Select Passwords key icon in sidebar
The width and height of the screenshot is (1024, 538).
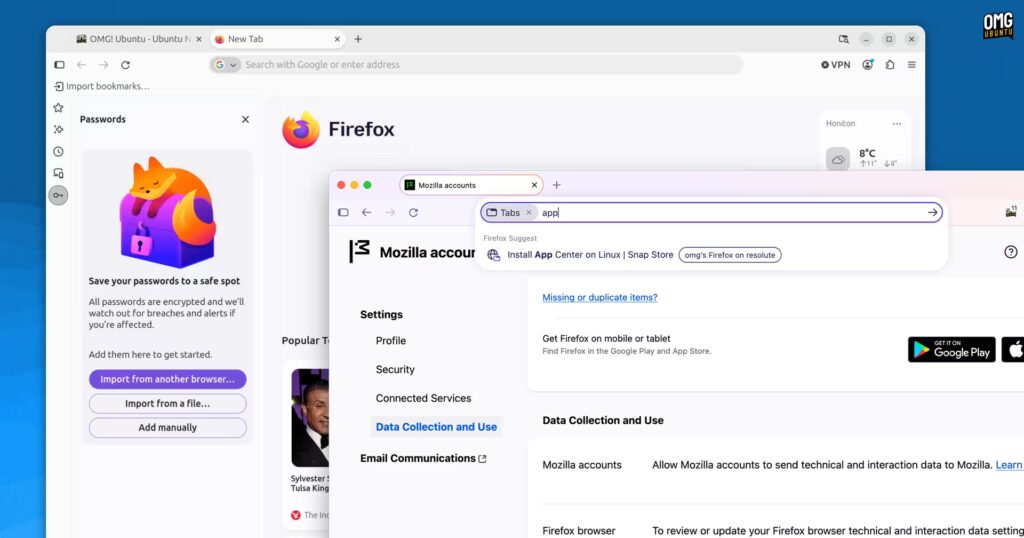[58, 195]
